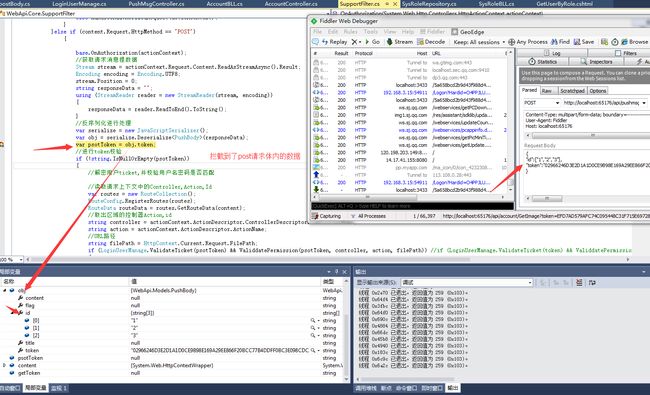
Task: Open the Keep: All sessions dropdown
Action: (x=479, y=42)
